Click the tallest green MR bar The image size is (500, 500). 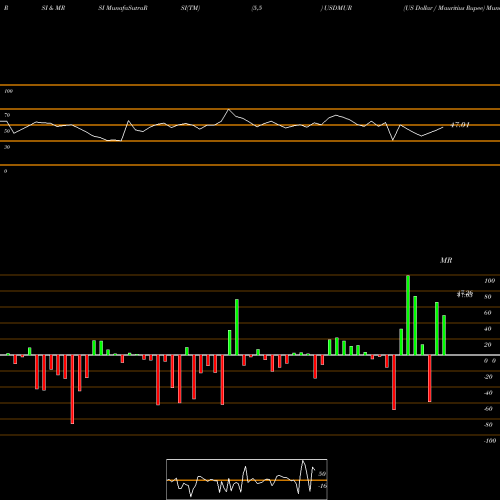(408, 315)
